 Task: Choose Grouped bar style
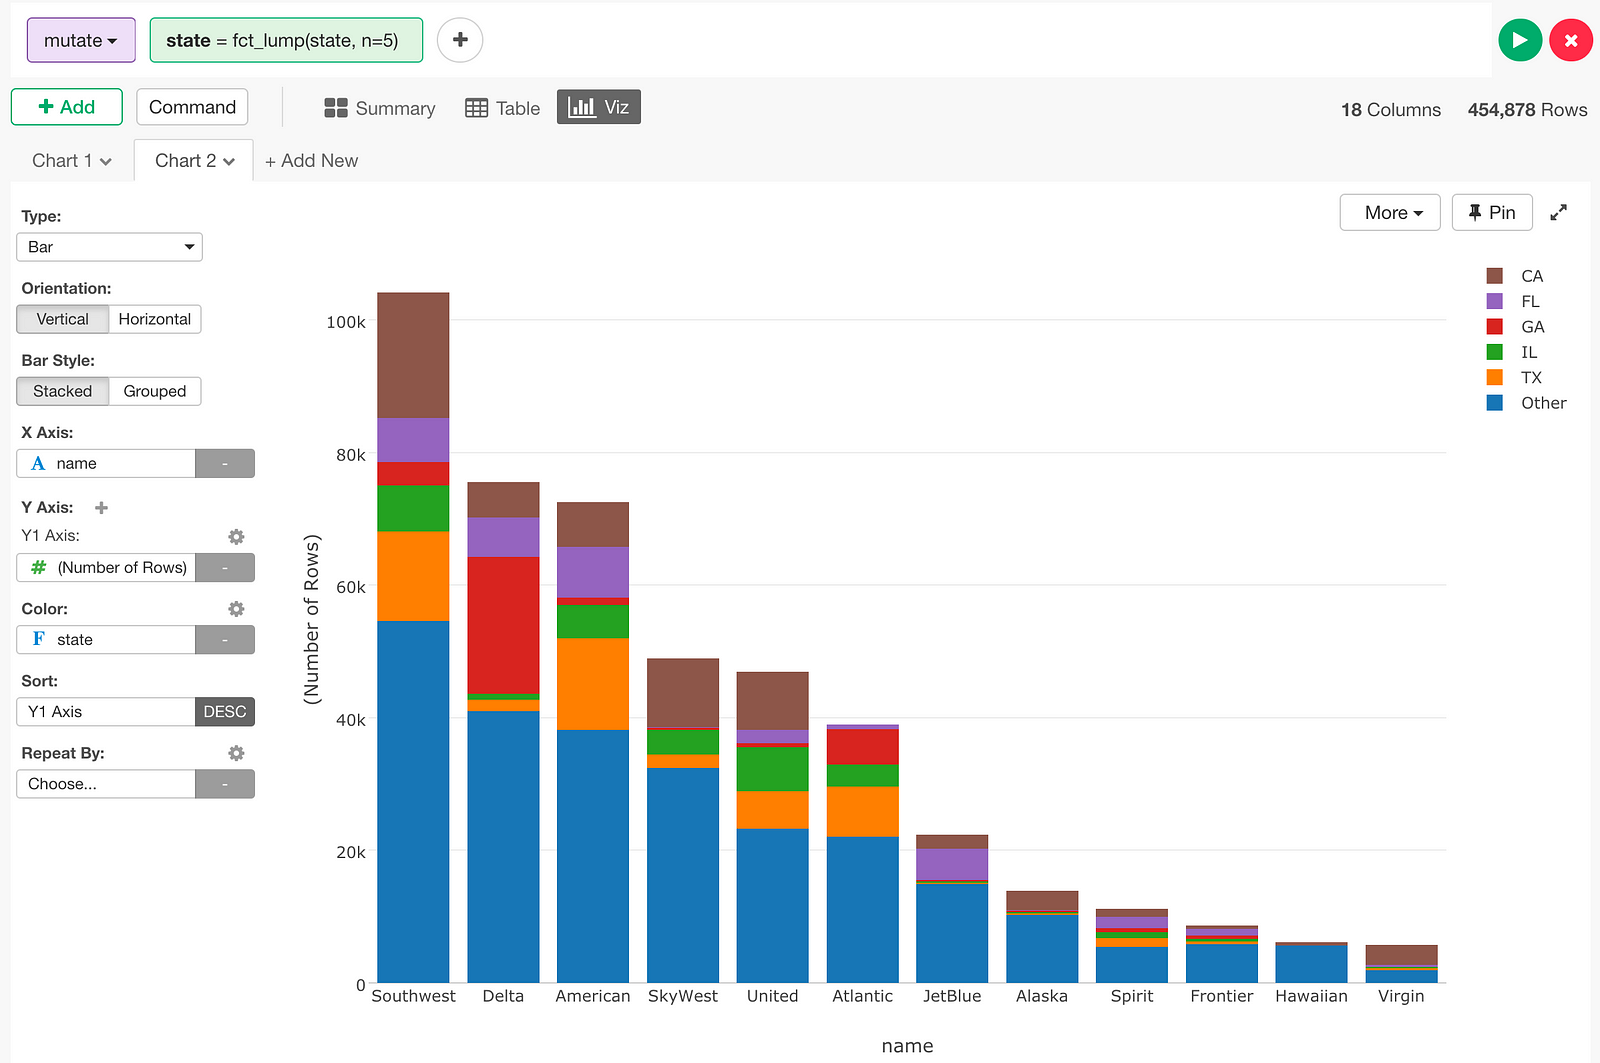coord(155,391)
